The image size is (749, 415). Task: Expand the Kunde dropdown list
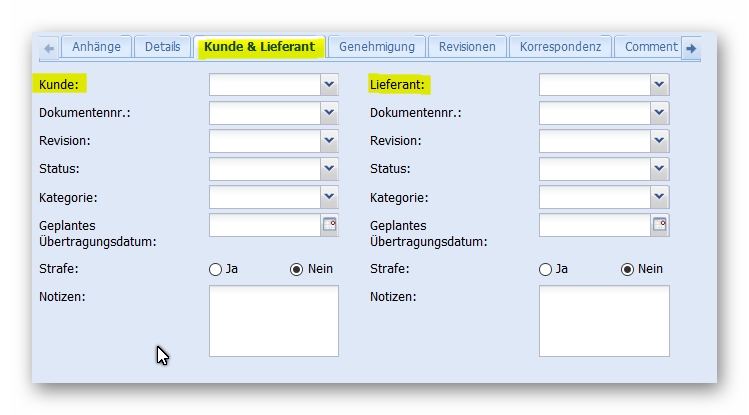(329, 85)
